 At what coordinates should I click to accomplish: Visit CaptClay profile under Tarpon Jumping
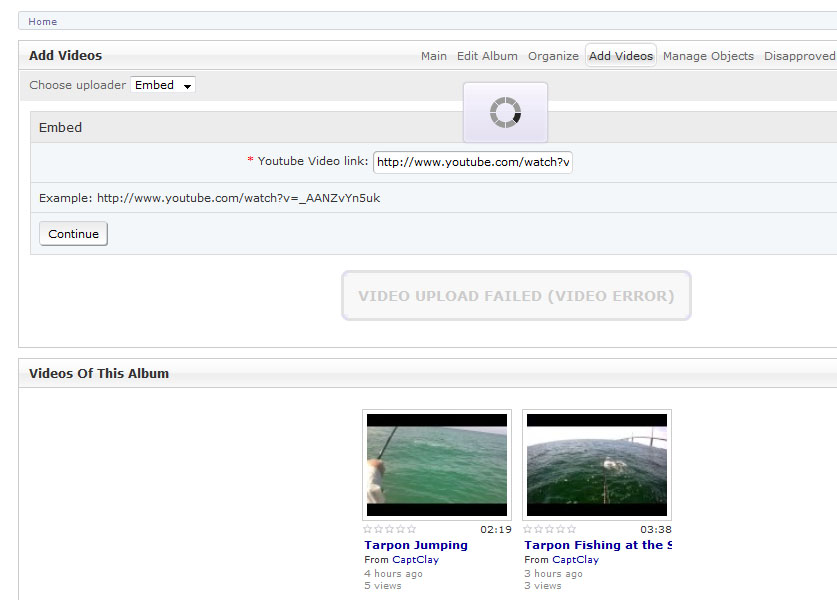click(x=415, y=559)
